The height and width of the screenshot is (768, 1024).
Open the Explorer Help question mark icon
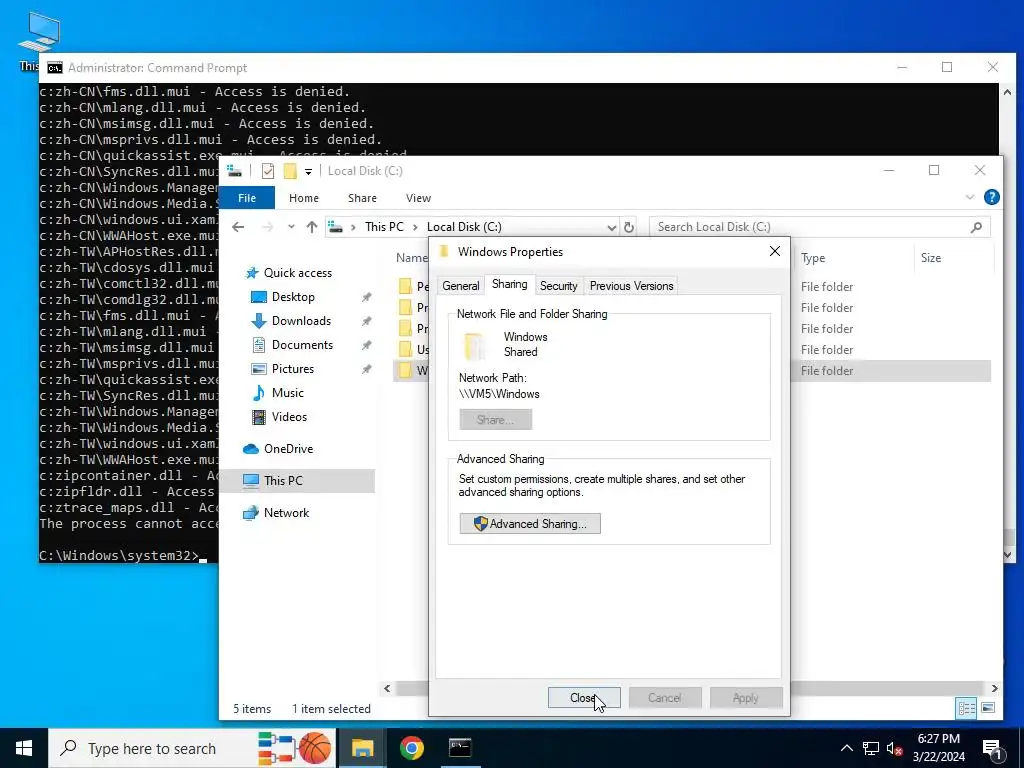click(991, 197)
